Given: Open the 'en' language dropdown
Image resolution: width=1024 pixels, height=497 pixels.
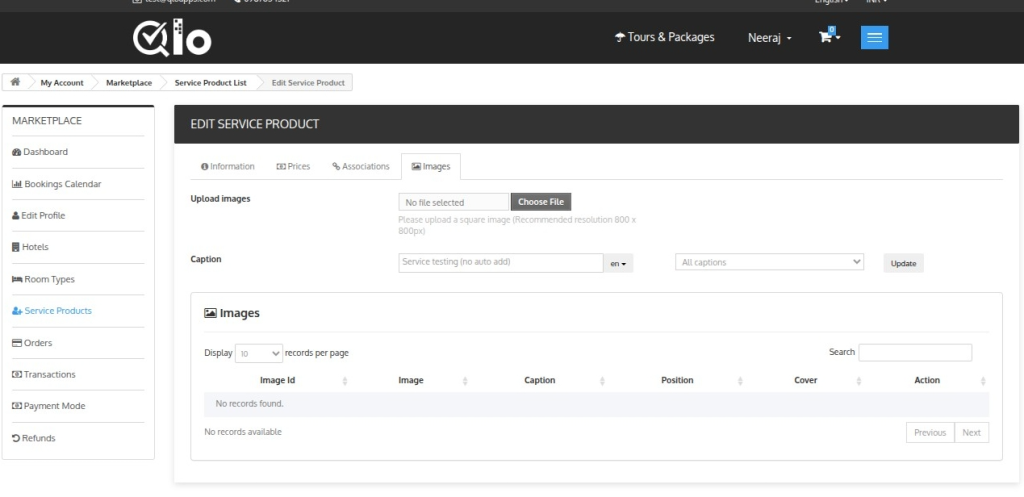Looking at the screenshot, I should pos(618,264).
